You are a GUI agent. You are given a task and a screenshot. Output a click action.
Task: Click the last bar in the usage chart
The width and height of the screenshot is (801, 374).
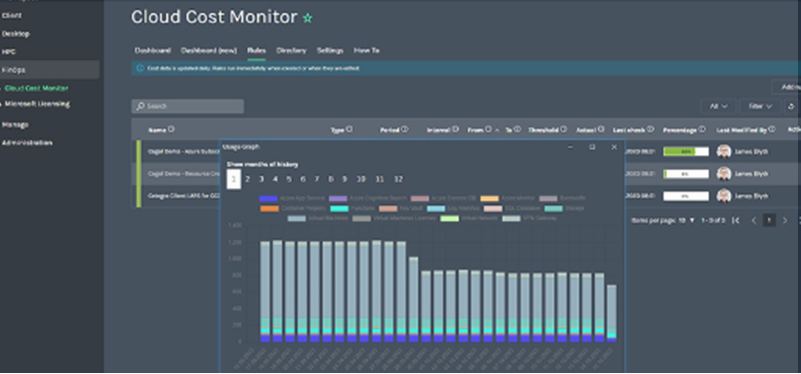pos(611,314)
